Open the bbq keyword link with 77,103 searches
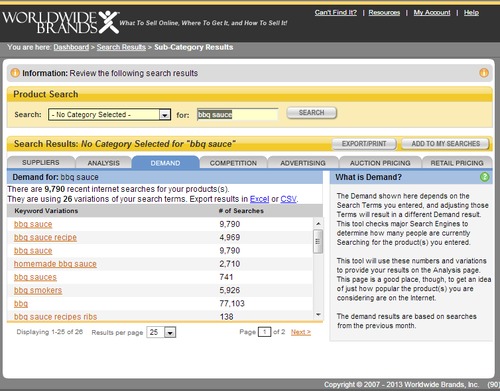This screenshot has width=500, height=391. tap(21, 304)
